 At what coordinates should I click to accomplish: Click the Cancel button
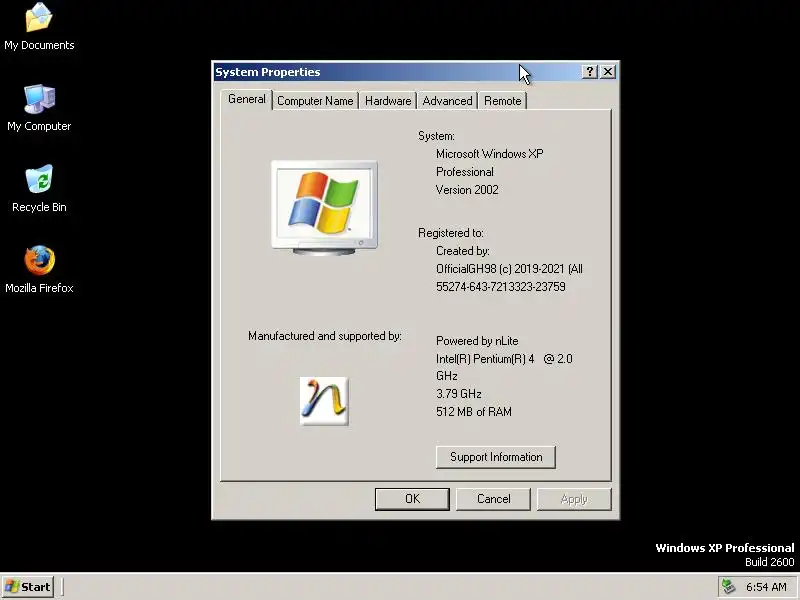pos(493,499)
